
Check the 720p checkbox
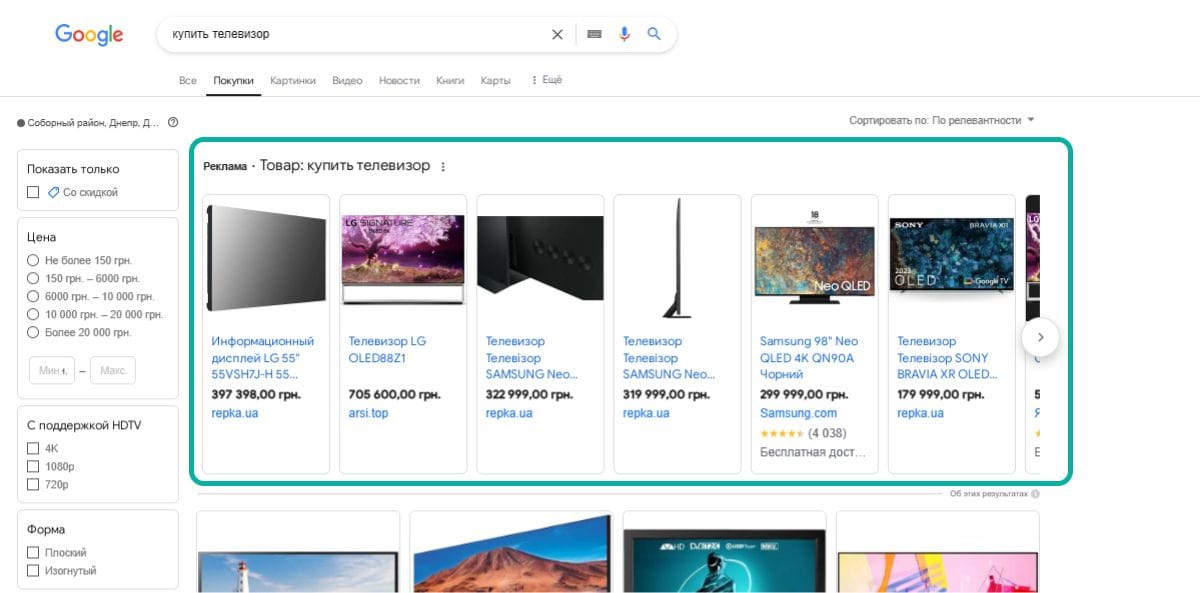coord(33,484)
